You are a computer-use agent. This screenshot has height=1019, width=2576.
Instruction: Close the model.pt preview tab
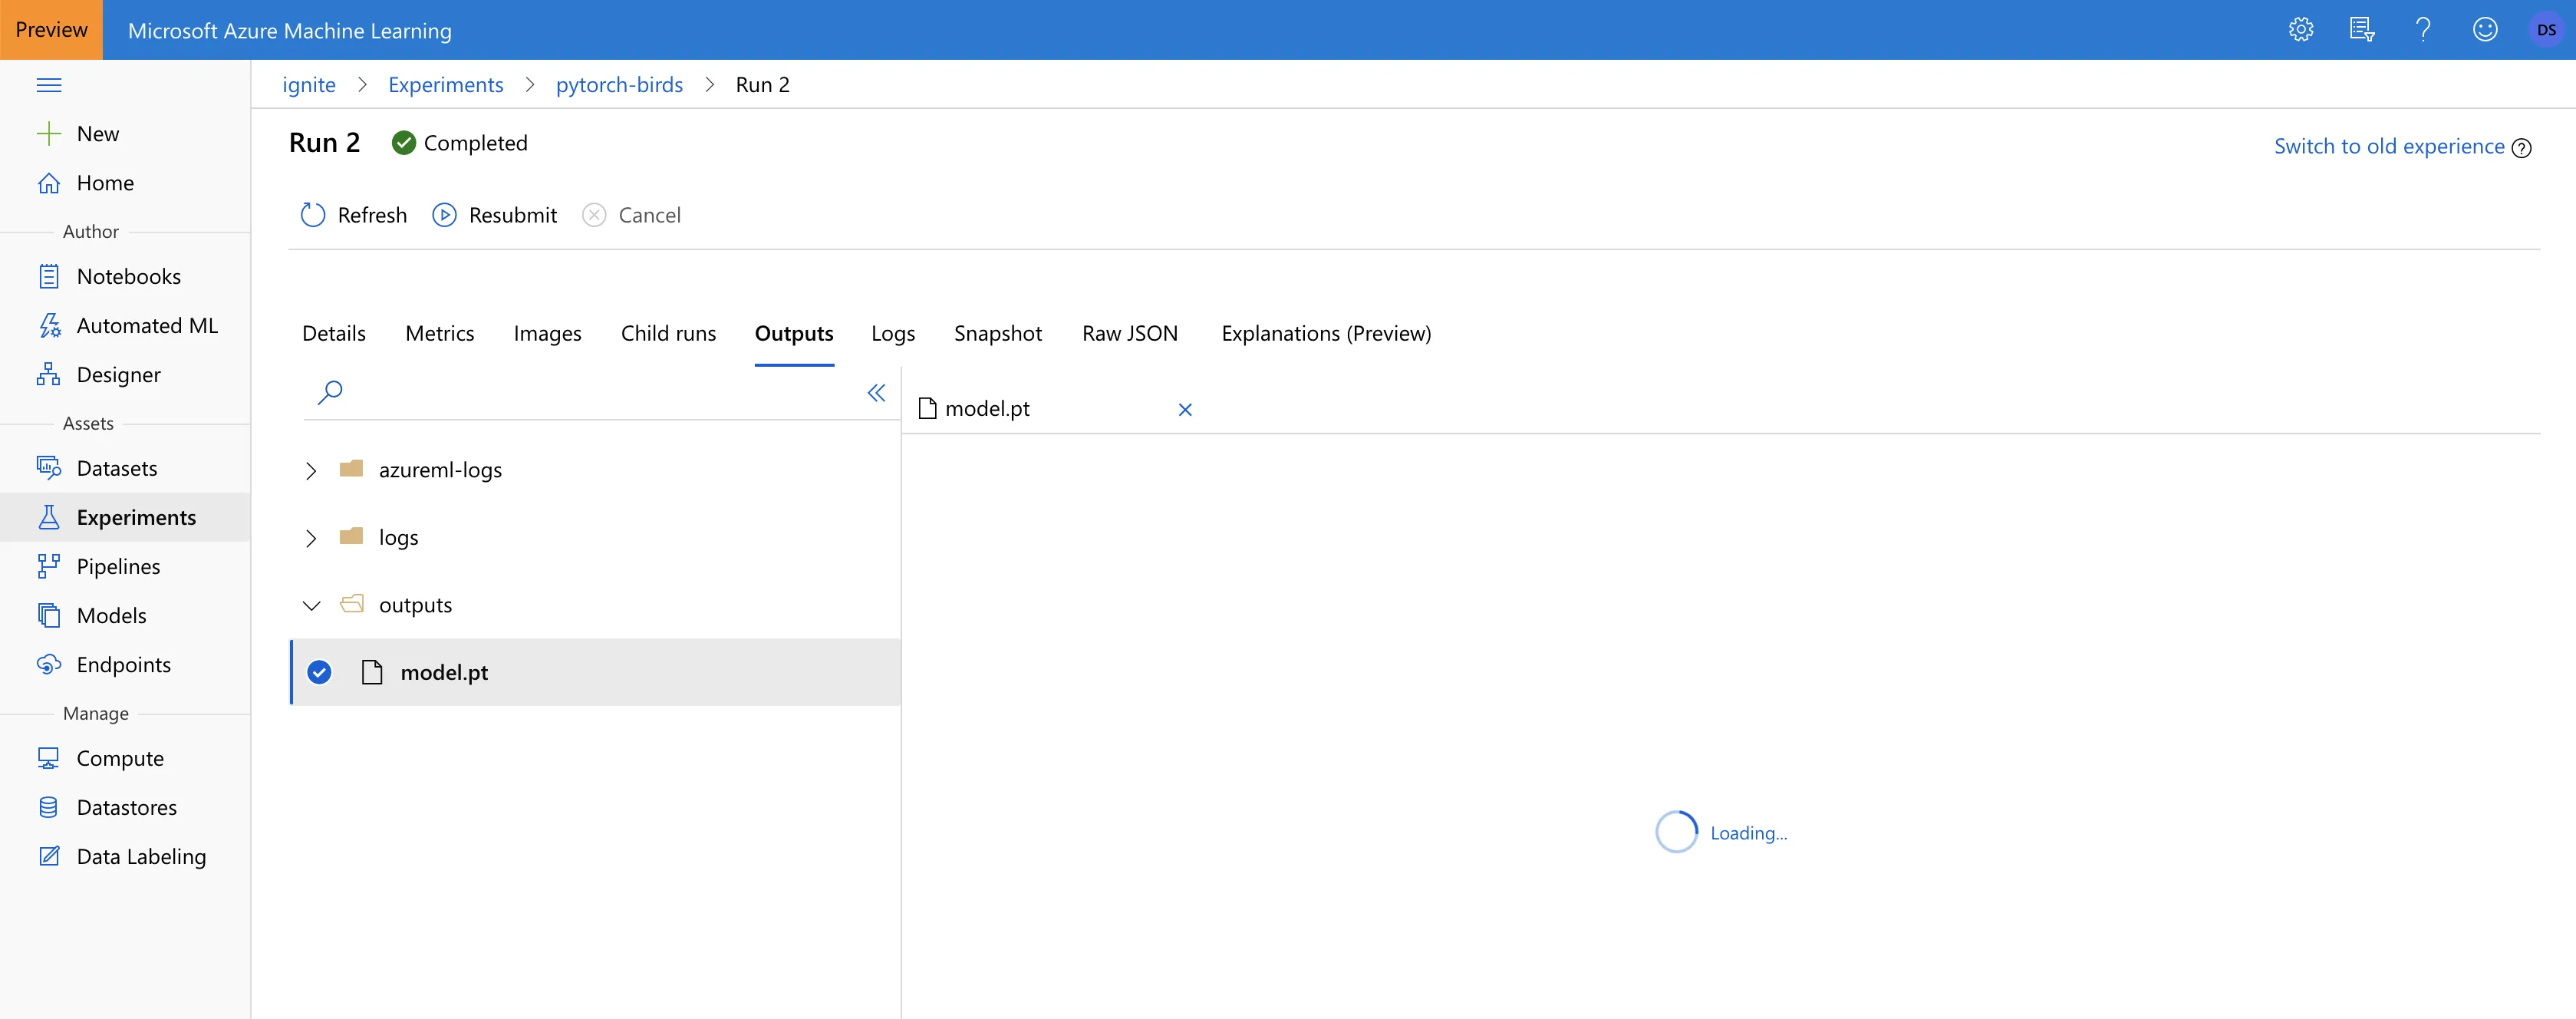[1185, 410]
